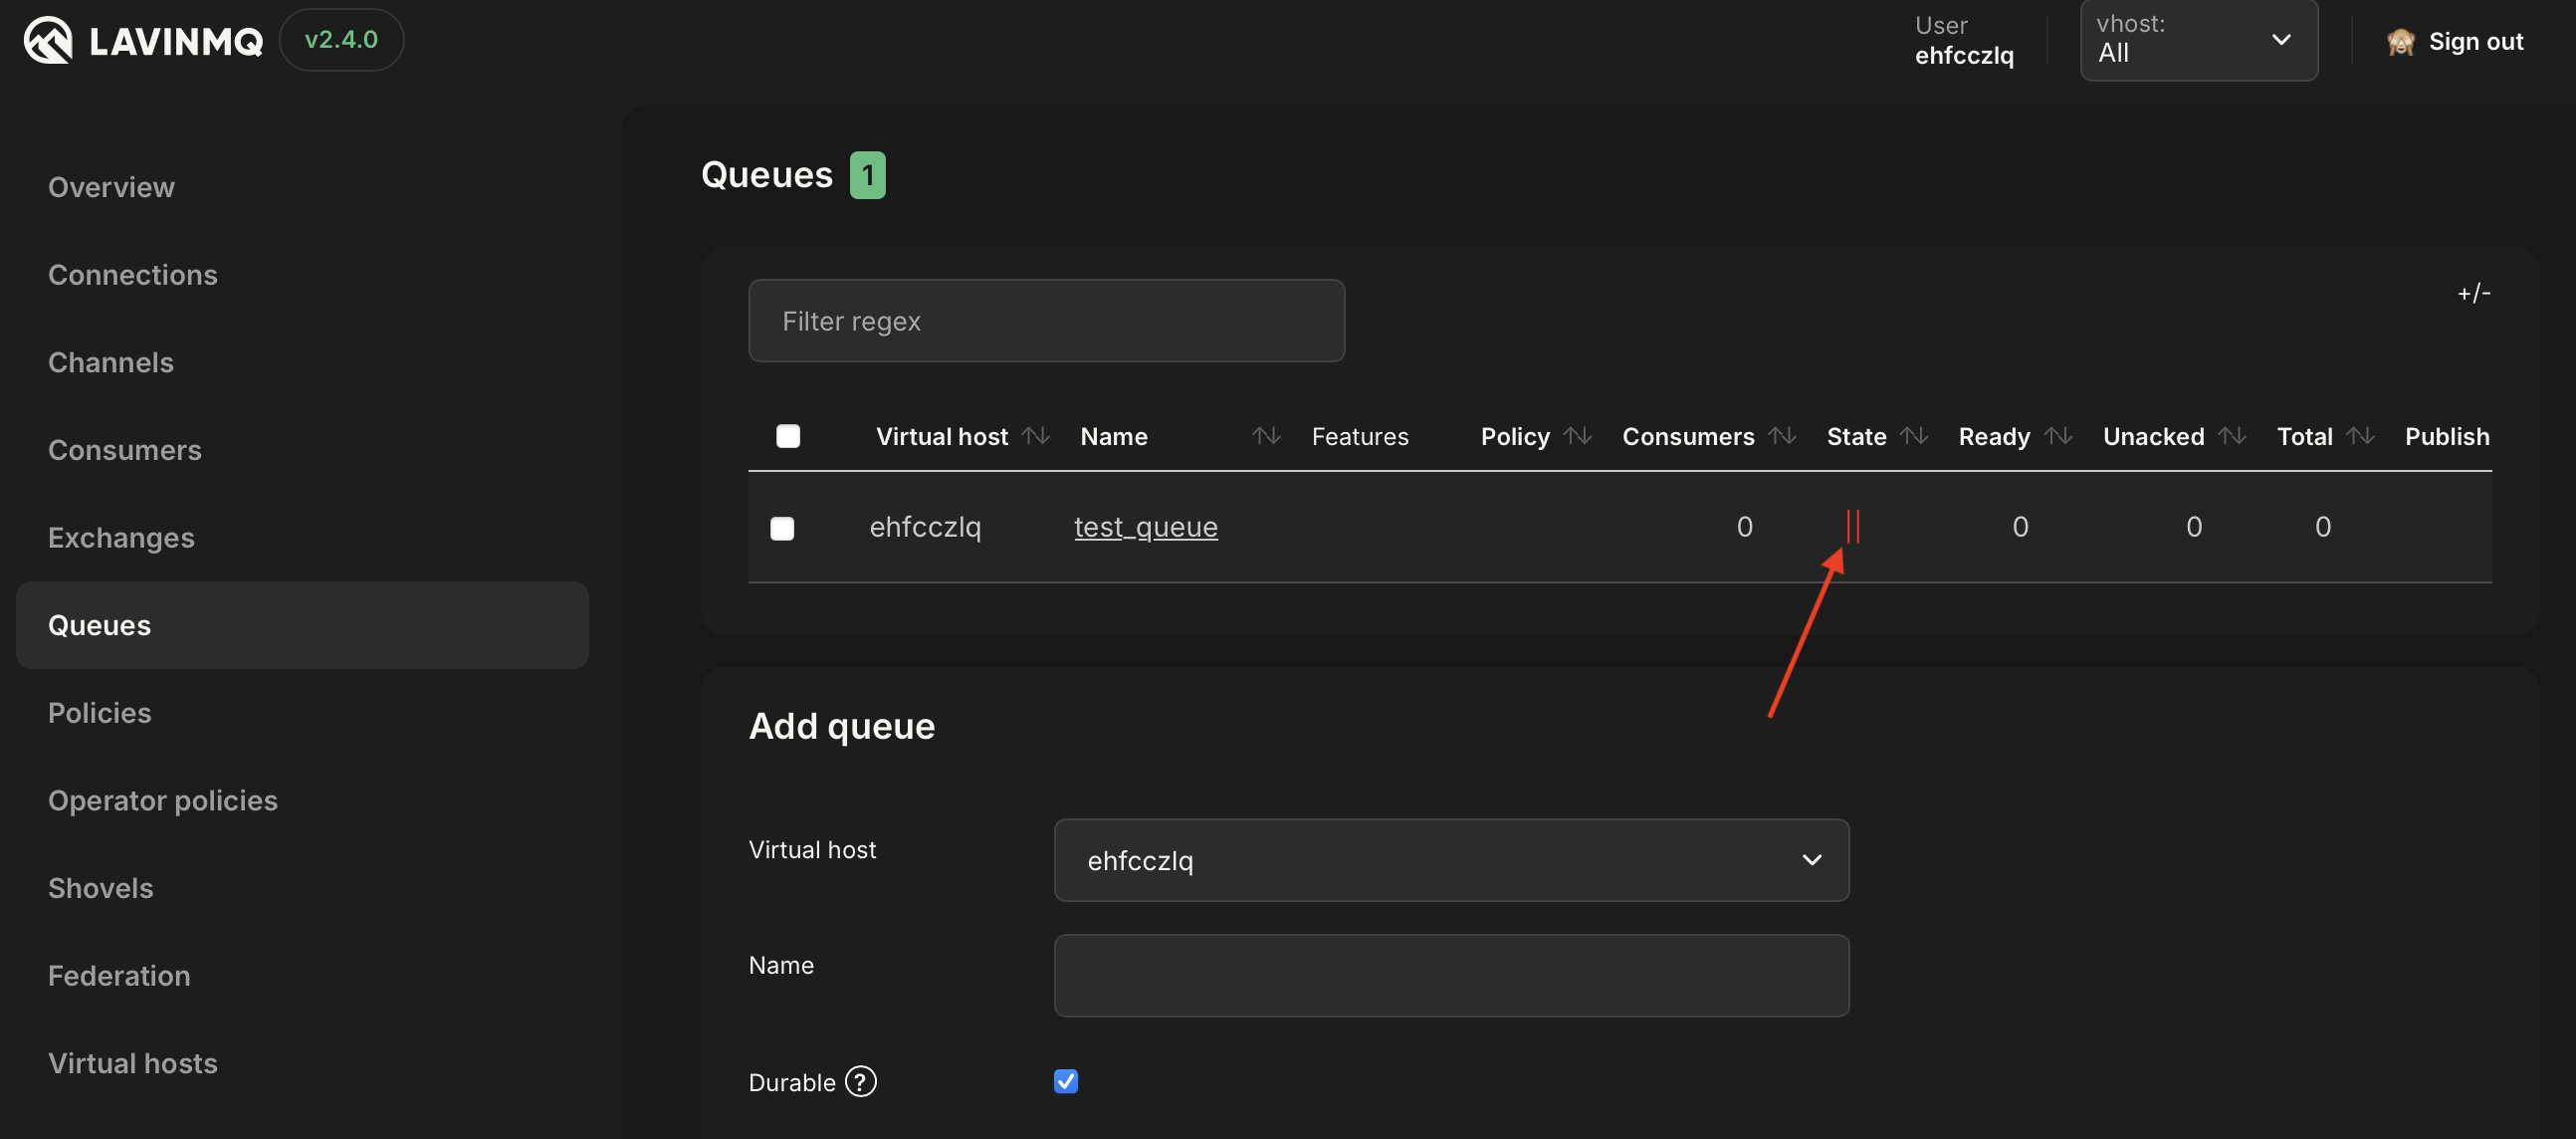Go to Connections in sidebar
Image resolution: width=2576 pixels, height=1139 pixels.
coord(133,275)
